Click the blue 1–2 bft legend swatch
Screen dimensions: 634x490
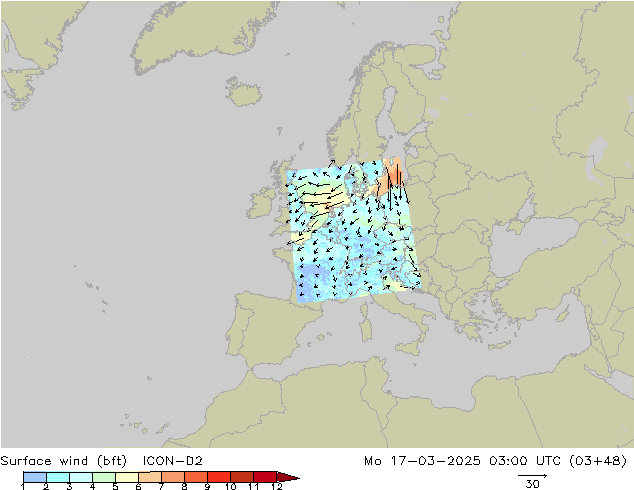click(x=34, y=477)
